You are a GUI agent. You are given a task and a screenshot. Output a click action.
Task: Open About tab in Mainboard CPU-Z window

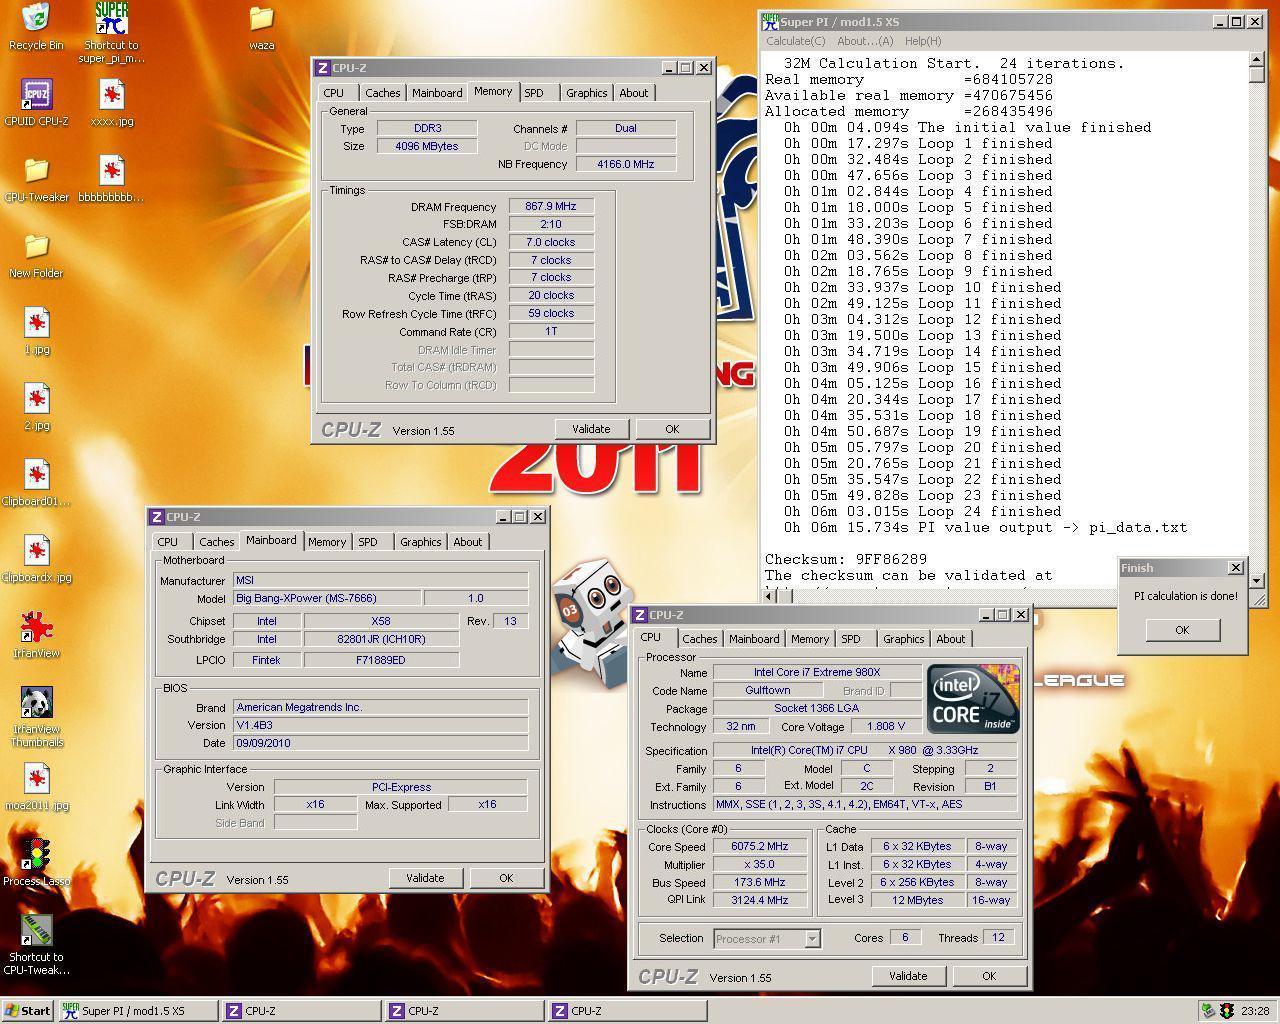(467, 542)
